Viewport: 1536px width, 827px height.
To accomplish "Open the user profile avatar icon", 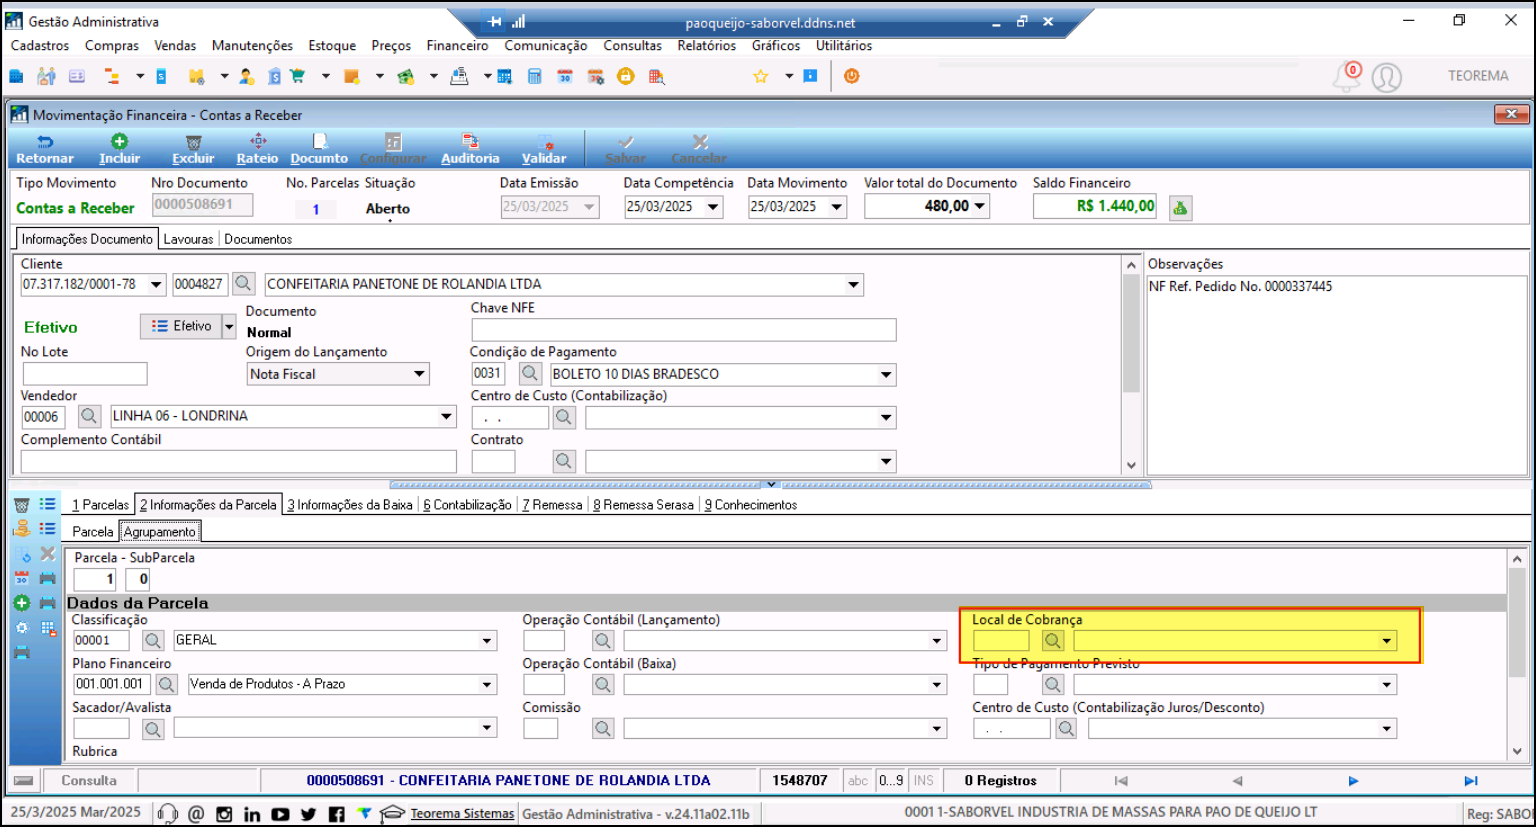I will (x=1387, y=77).
